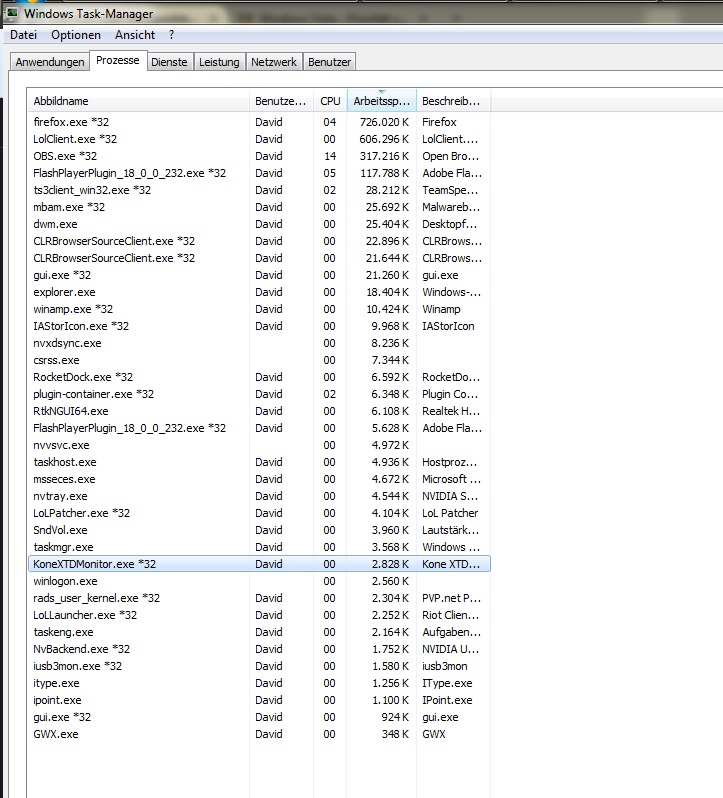Click the Task-Manager title bar icon

point(11,12)
